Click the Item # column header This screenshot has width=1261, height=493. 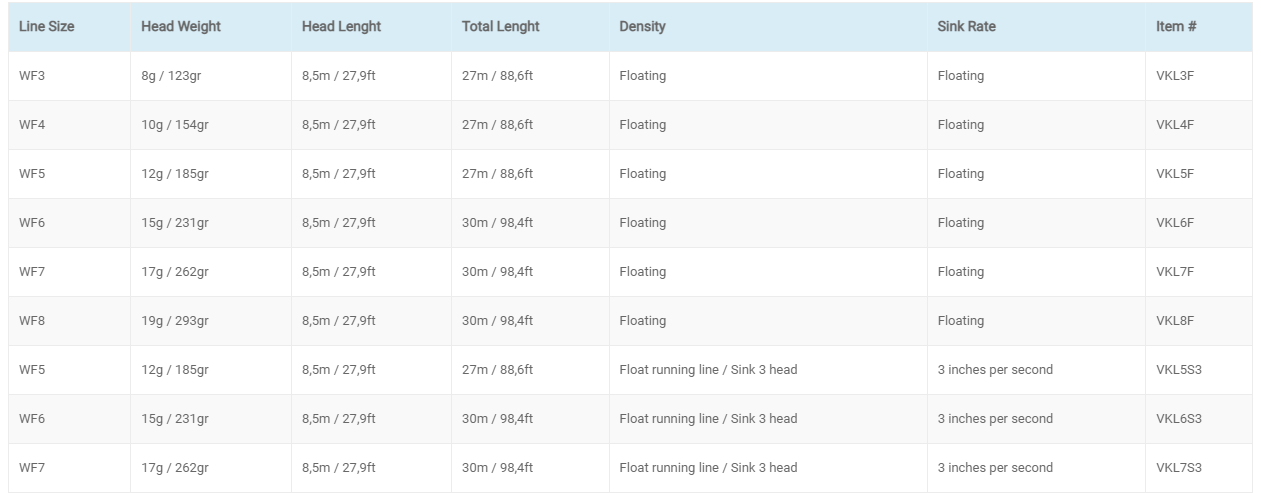[x=1176, y=27]
